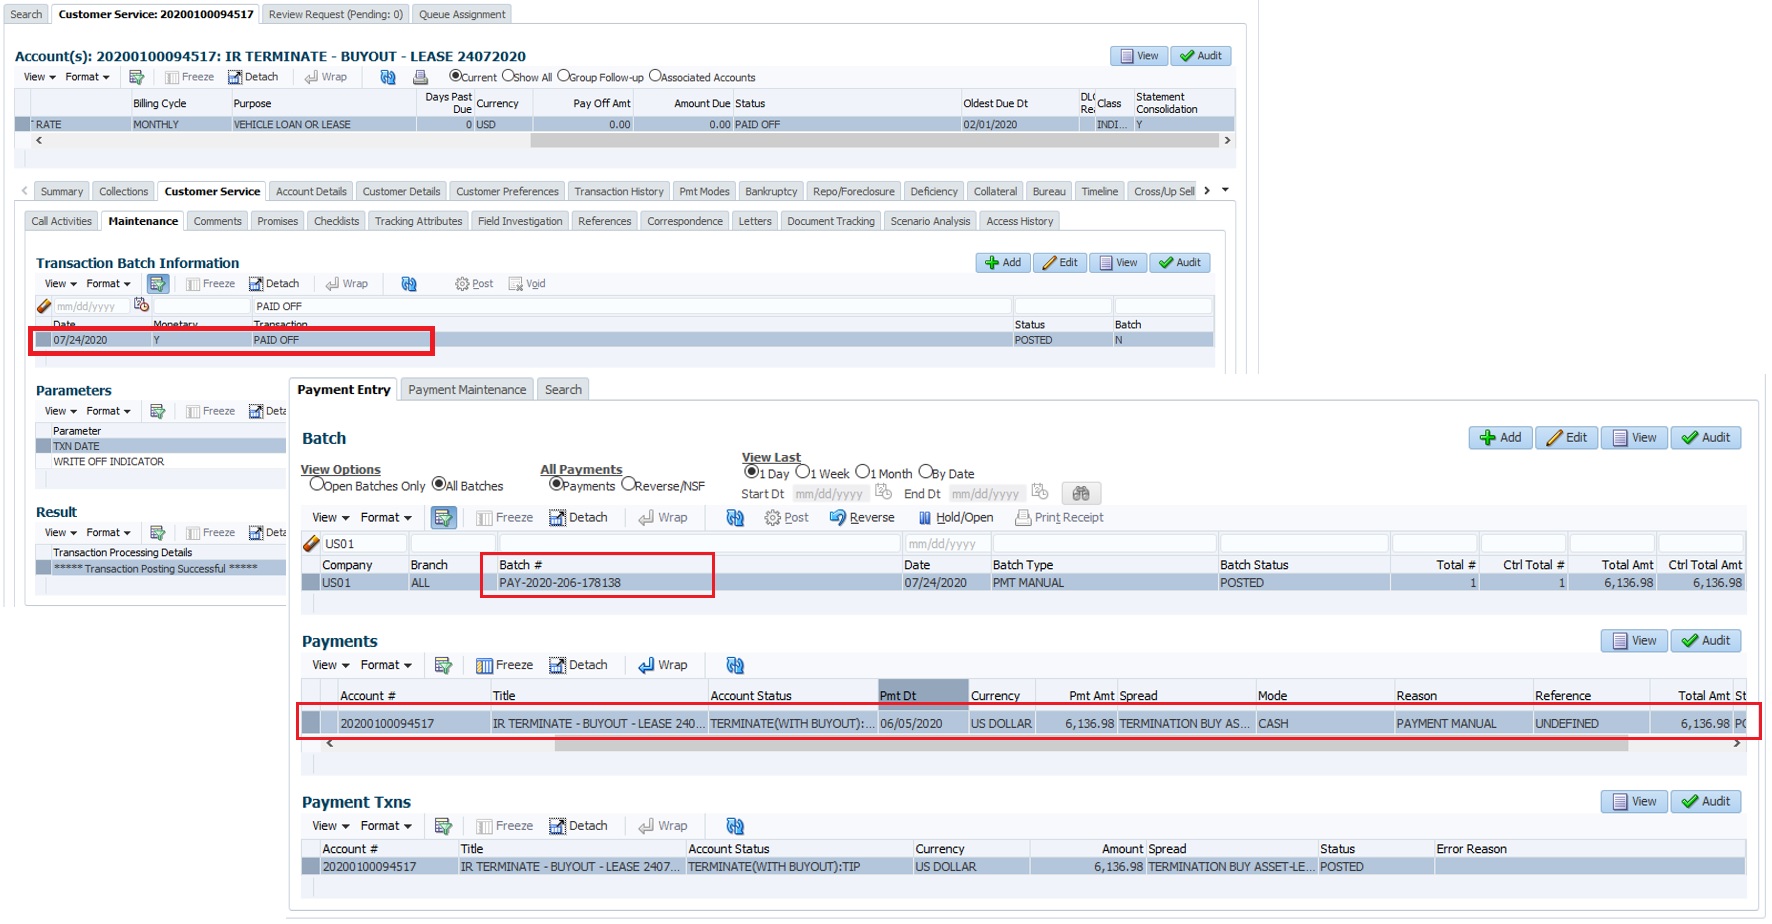Open the Start Dt calendar picker
The height and width of the screenshot is (924, 1772).
(x=883, y=492)
